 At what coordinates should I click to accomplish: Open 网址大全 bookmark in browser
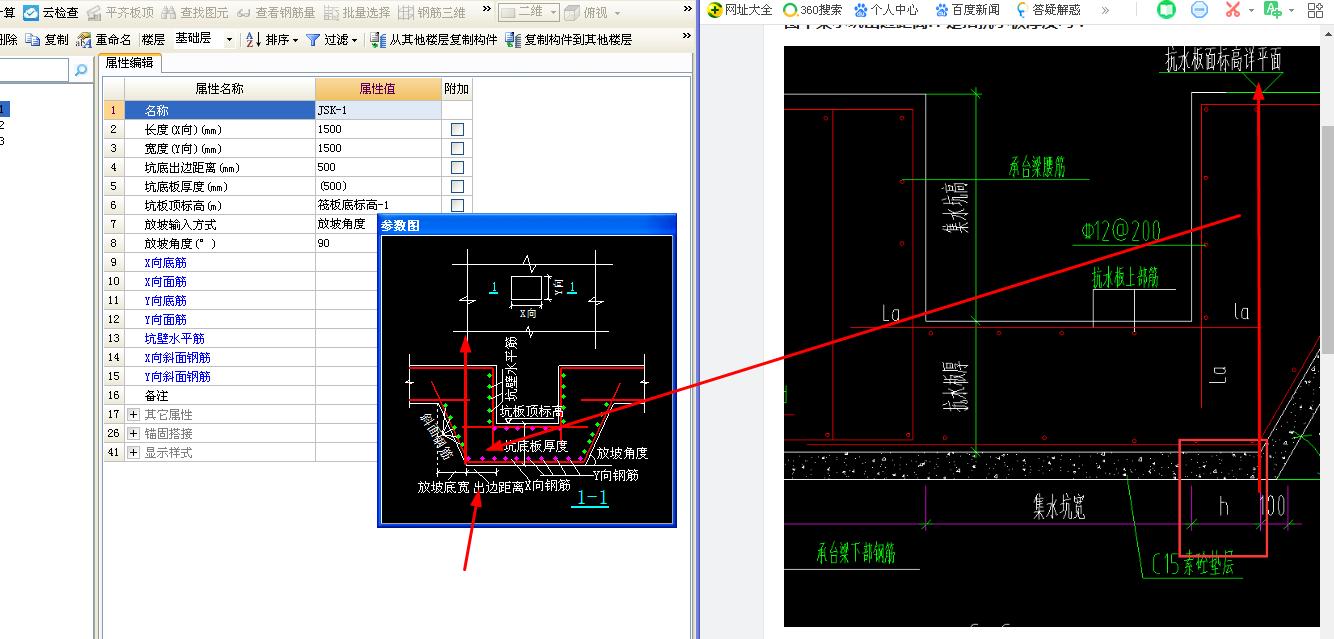(x=740, y=10)
